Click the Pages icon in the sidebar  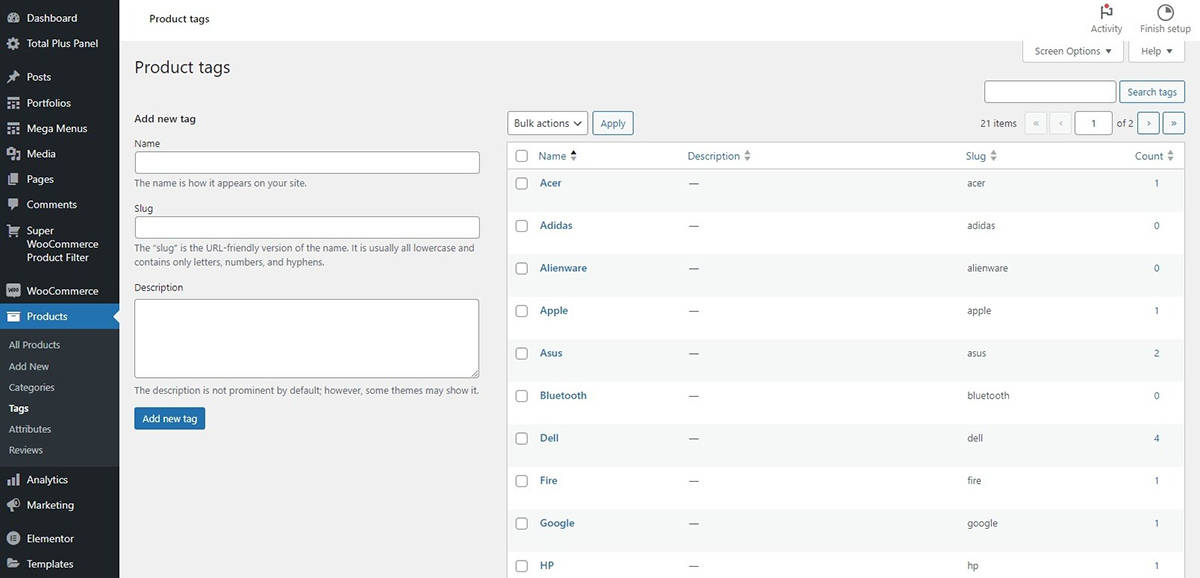point(13,179)
